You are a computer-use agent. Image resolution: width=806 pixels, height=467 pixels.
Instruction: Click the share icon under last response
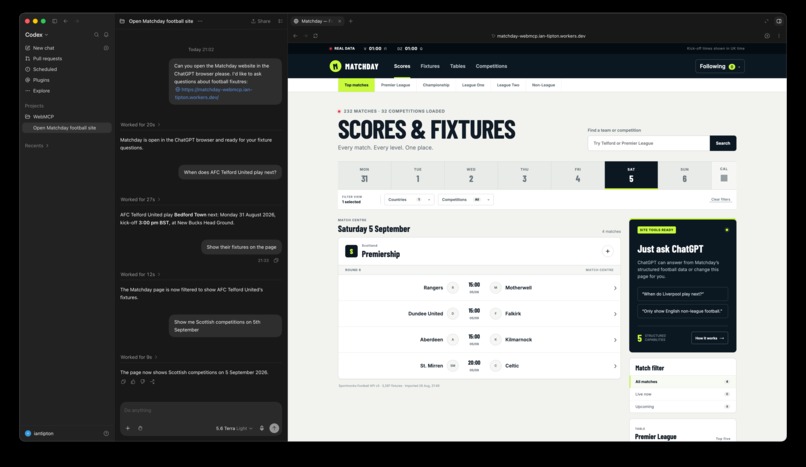point(152,382)
